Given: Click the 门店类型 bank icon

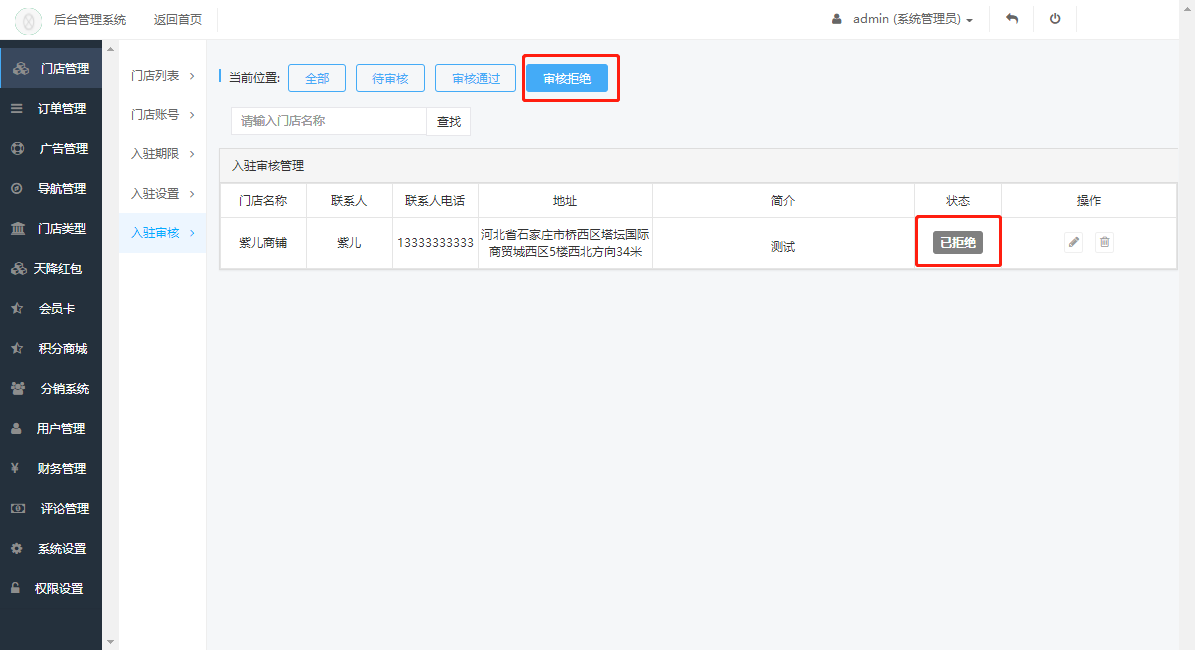Looking at the screenshot, I should click(x=18, y=229).
